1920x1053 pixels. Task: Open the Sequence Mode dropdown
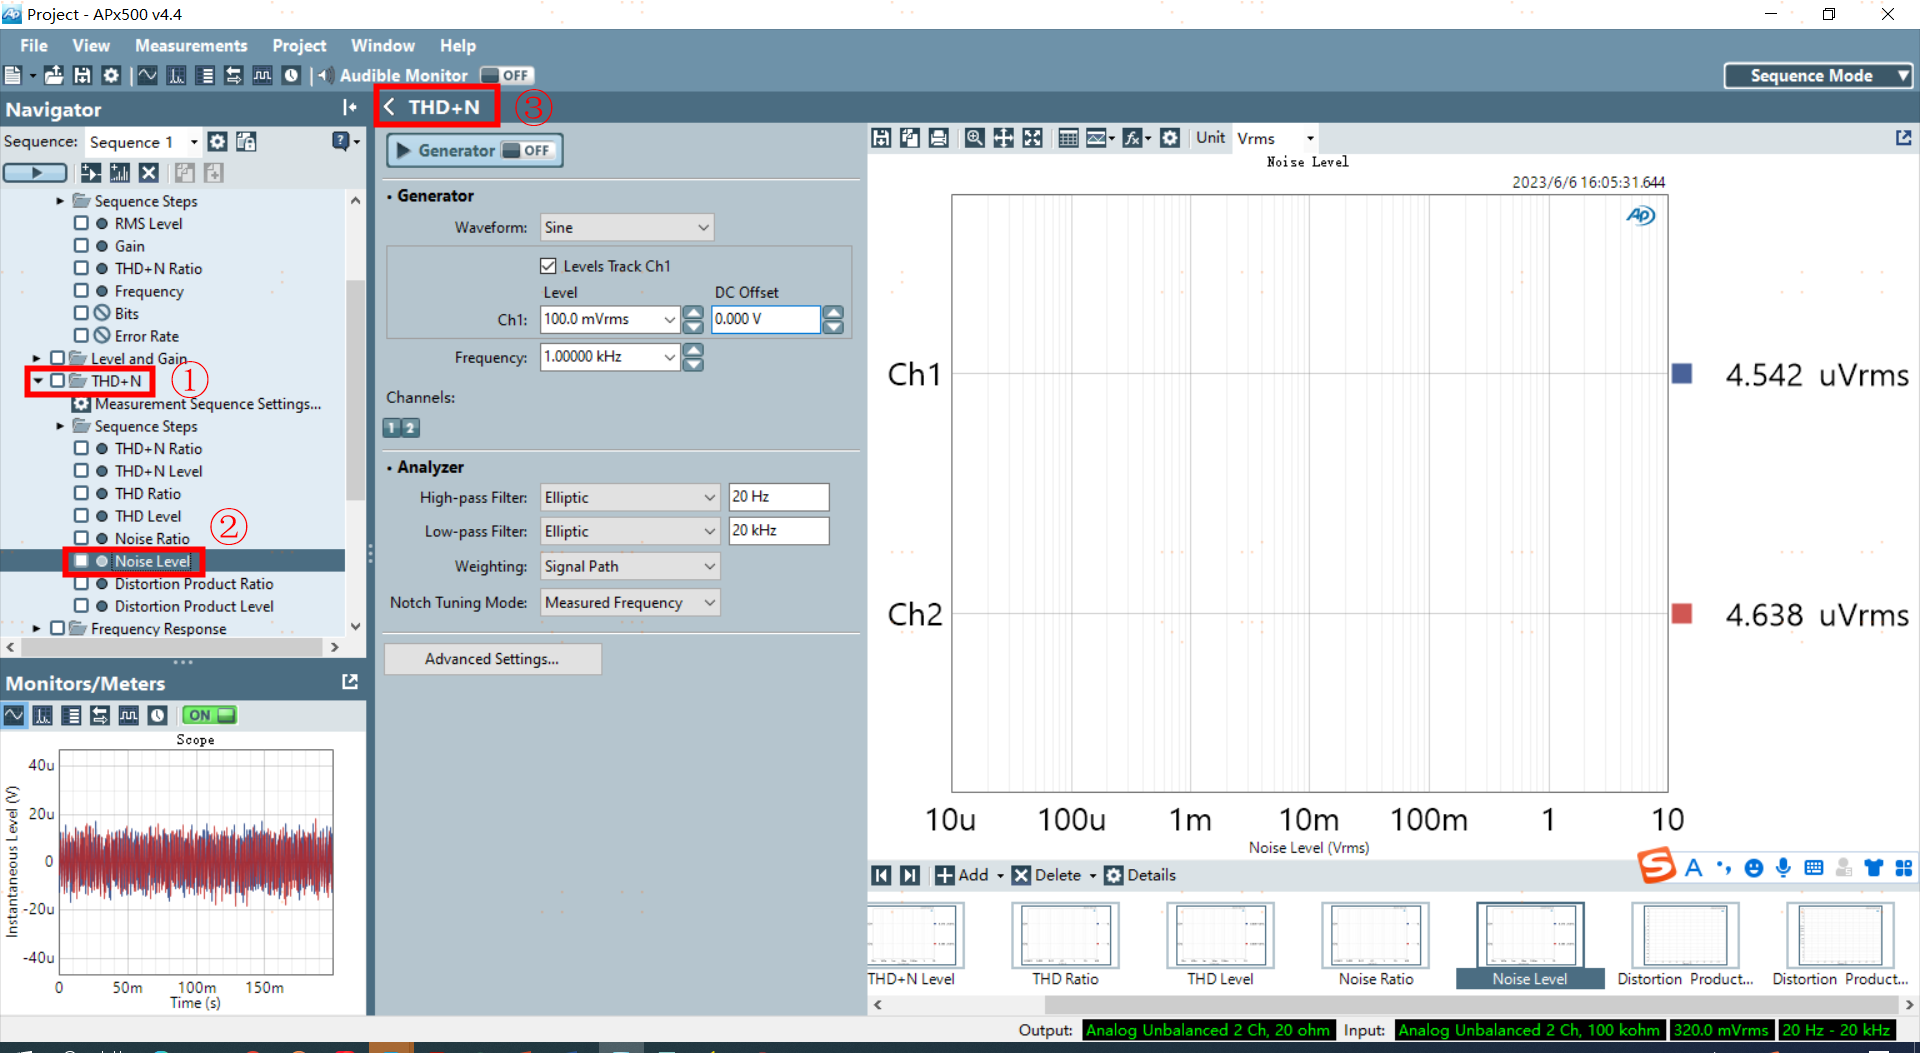pos(1819,75)
